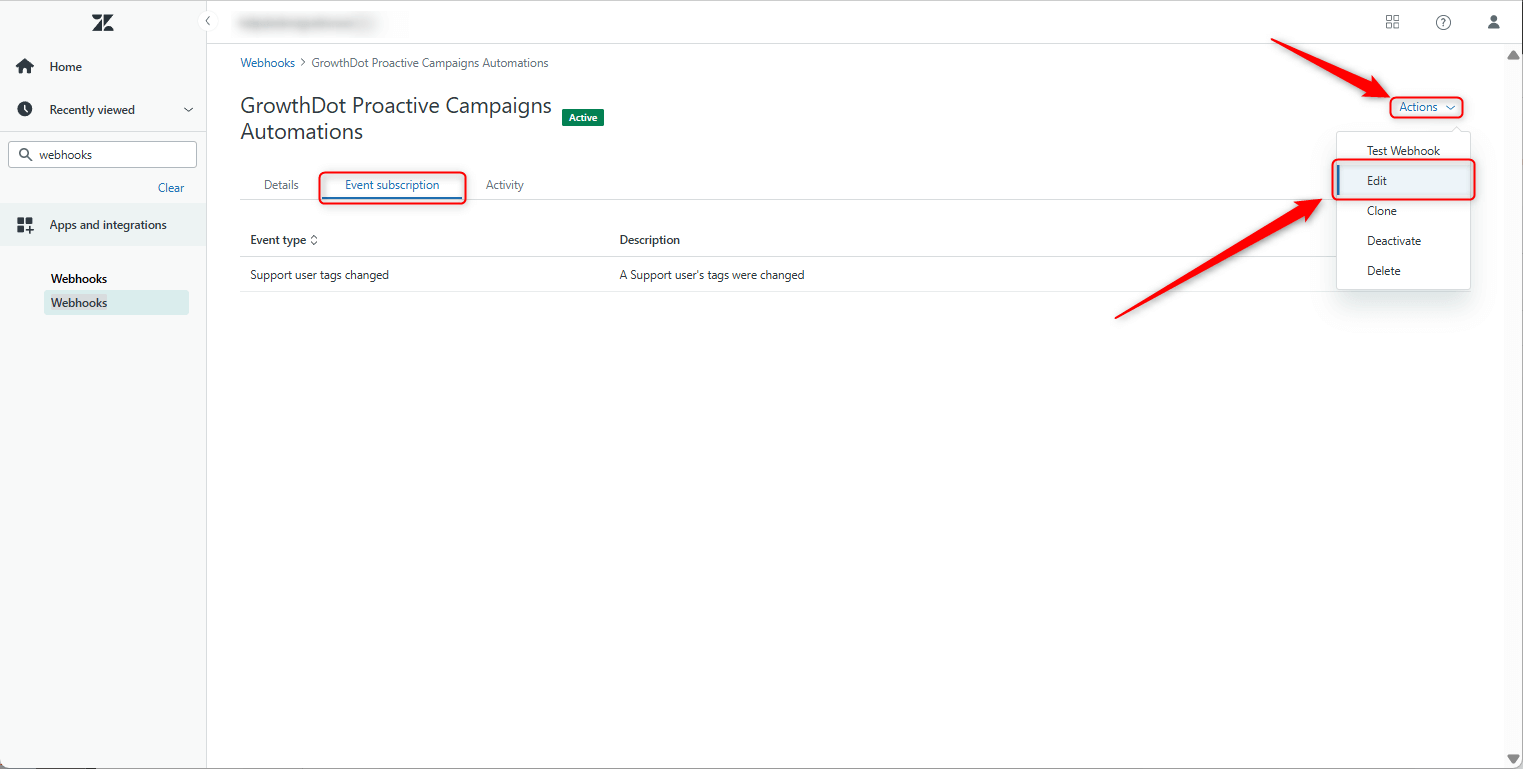Open the Zendesk product tray grid icon

(x=1392, y=21)
